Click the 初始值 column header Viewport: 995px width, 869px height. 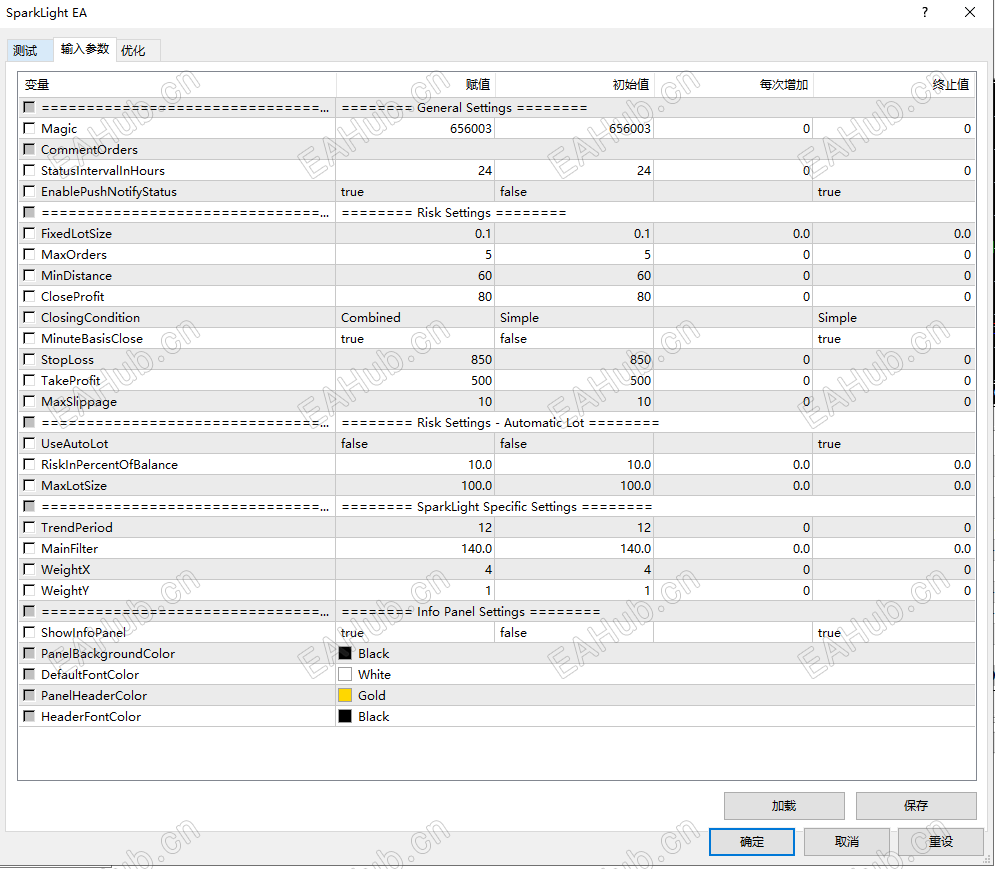pyautogui.click(x=574, y=84)
